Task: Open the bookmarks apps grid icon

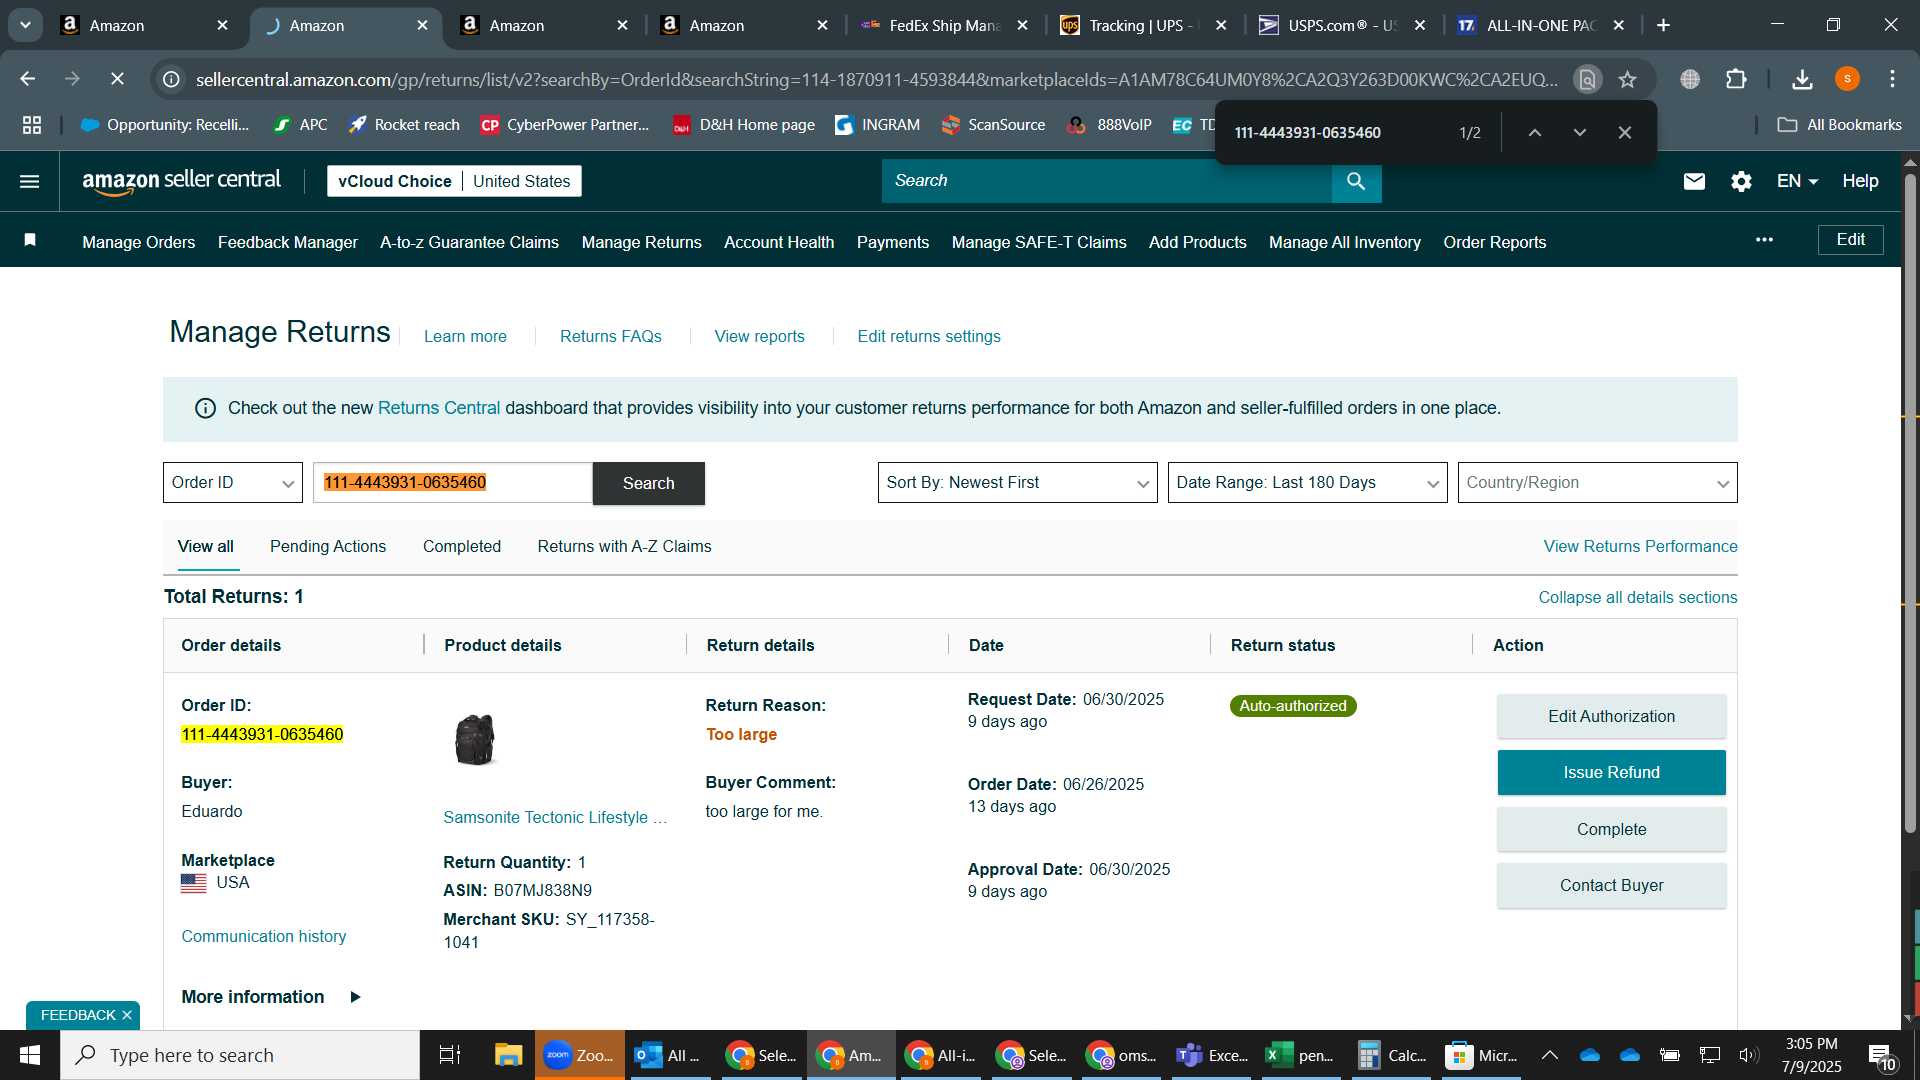Action: [x=32, y=125]
